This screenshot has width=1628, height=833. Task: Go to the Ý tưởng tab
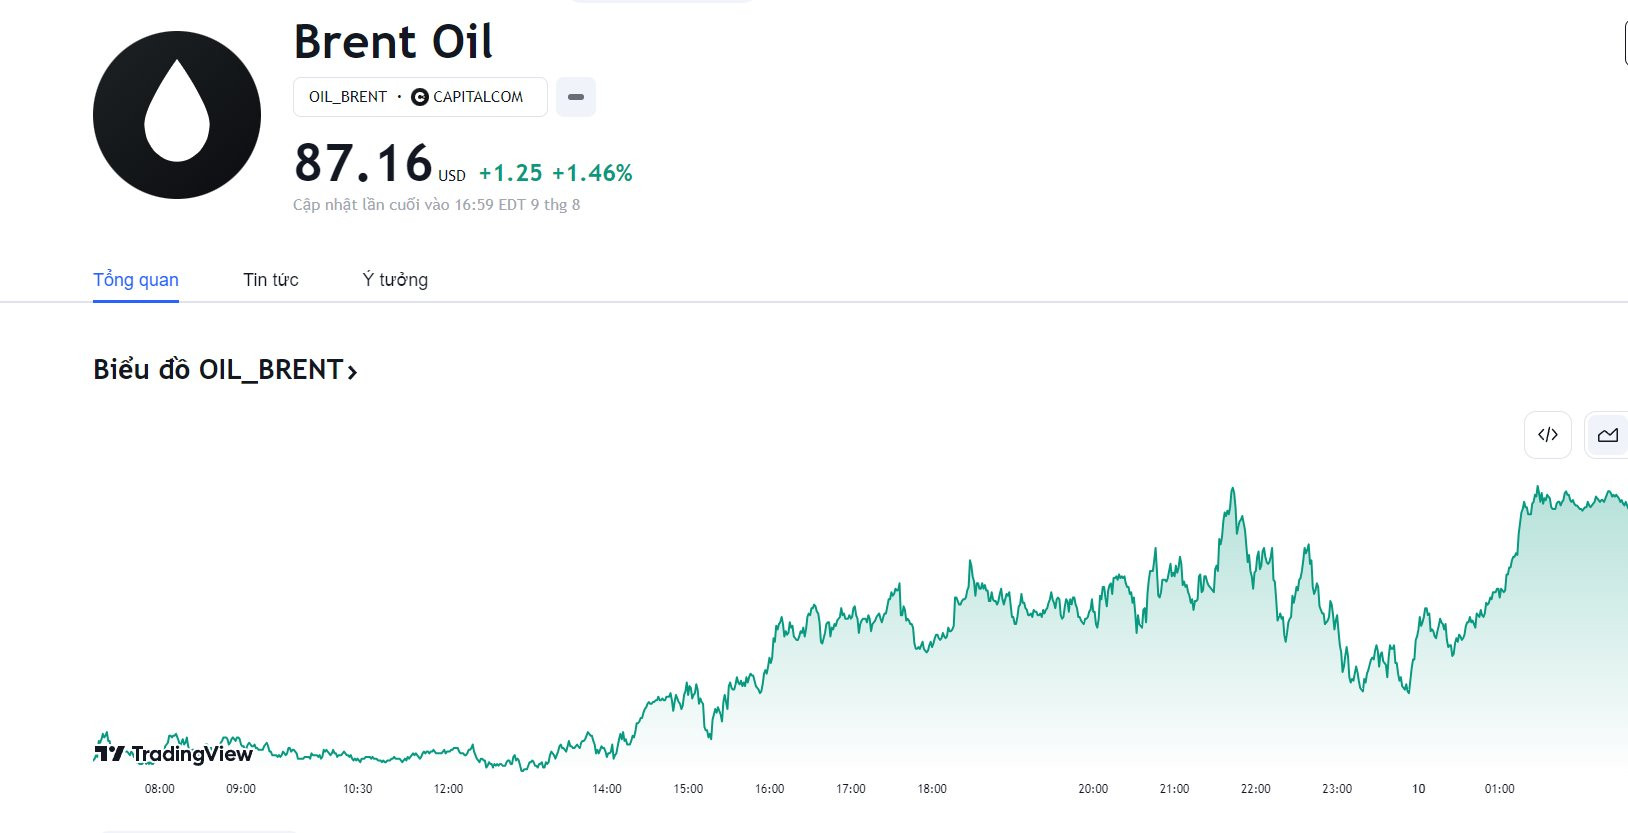point(395,280)
